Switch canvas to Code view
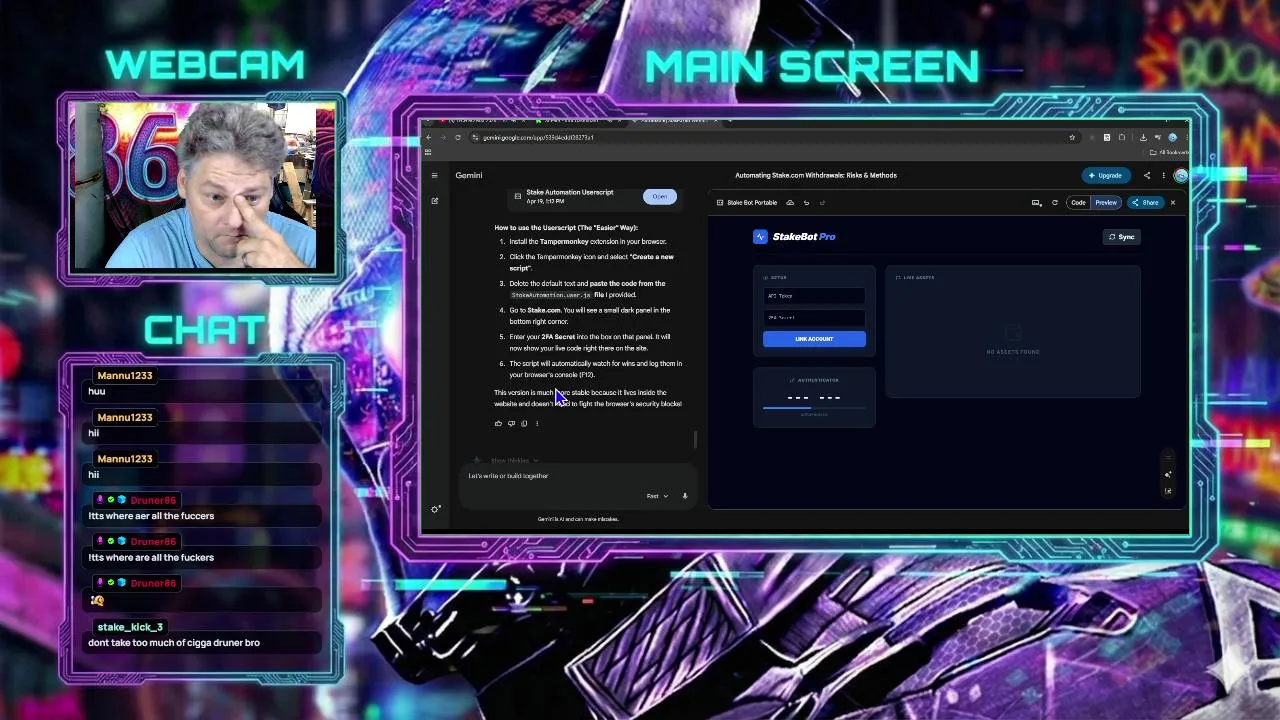The height and width of the screenshot is (720, 1280). point(1078,202)
